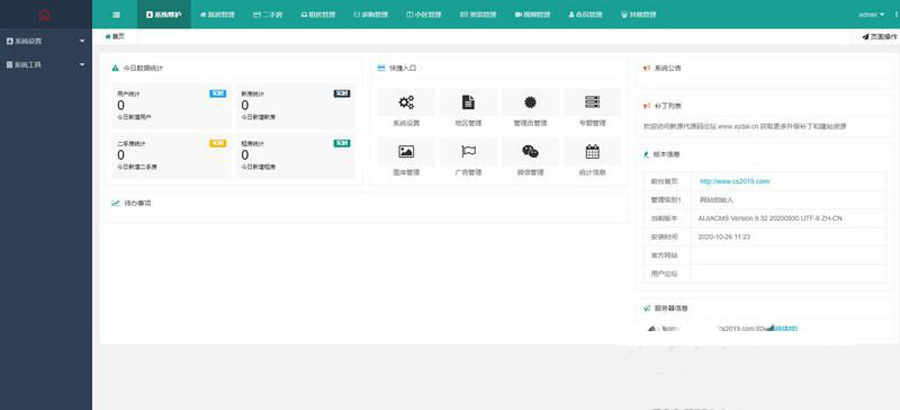
Task: Open 微信管理 WeChat shortcut icon
Action: pyautogui.click(x=530, y=151)
